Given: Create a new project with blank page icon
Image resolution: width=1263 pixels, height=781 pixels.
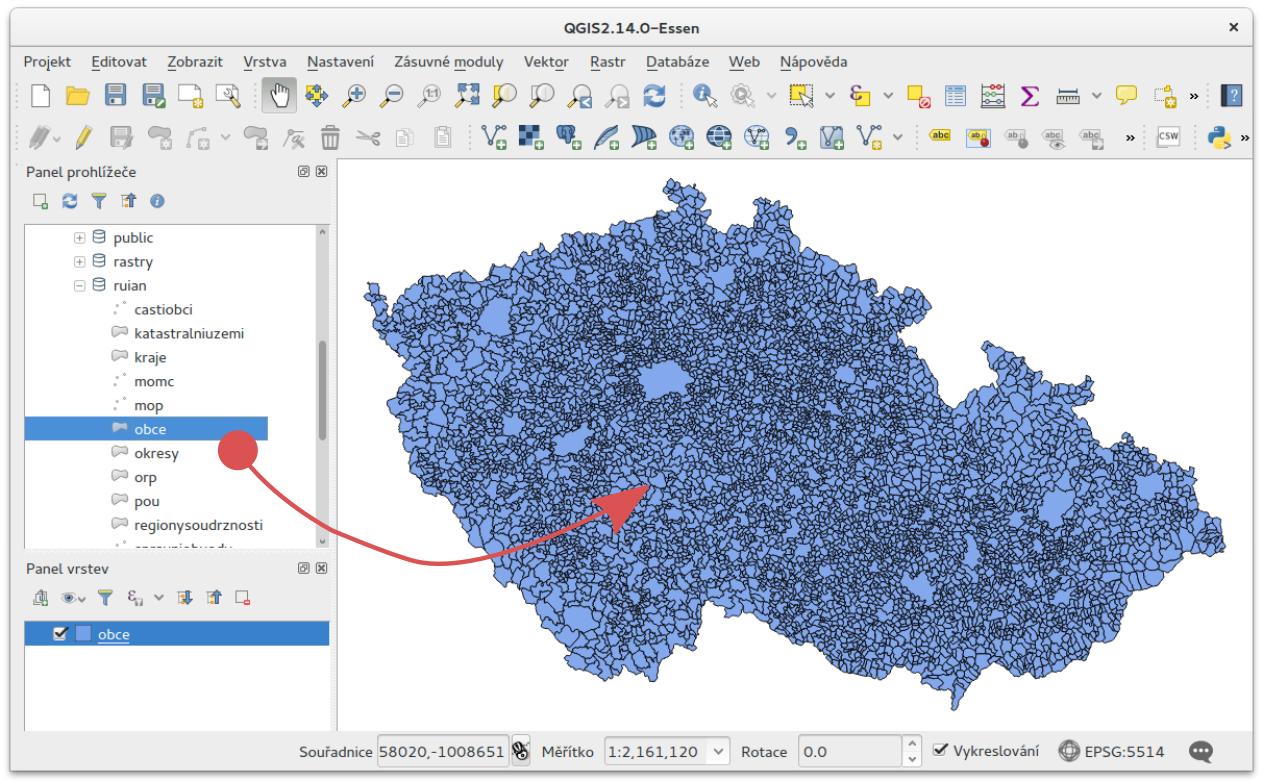Looking at the screenshot, I should pos(40,96).
